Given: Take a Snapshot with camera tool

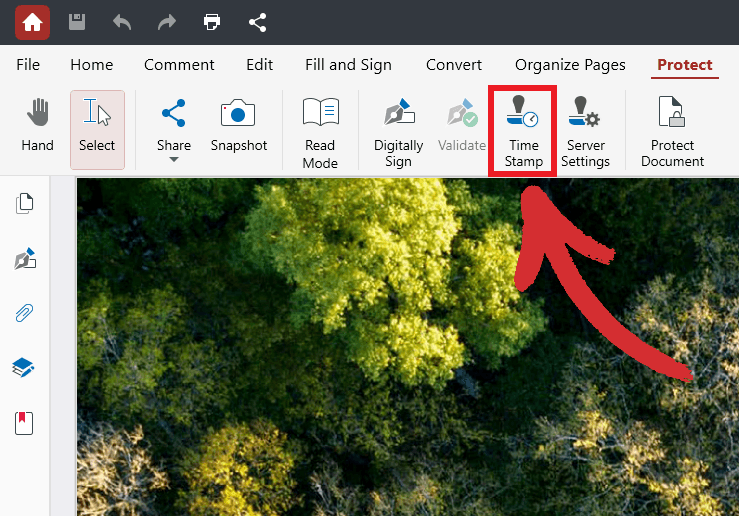Looking at the screenshot, I should coord(238,125).
